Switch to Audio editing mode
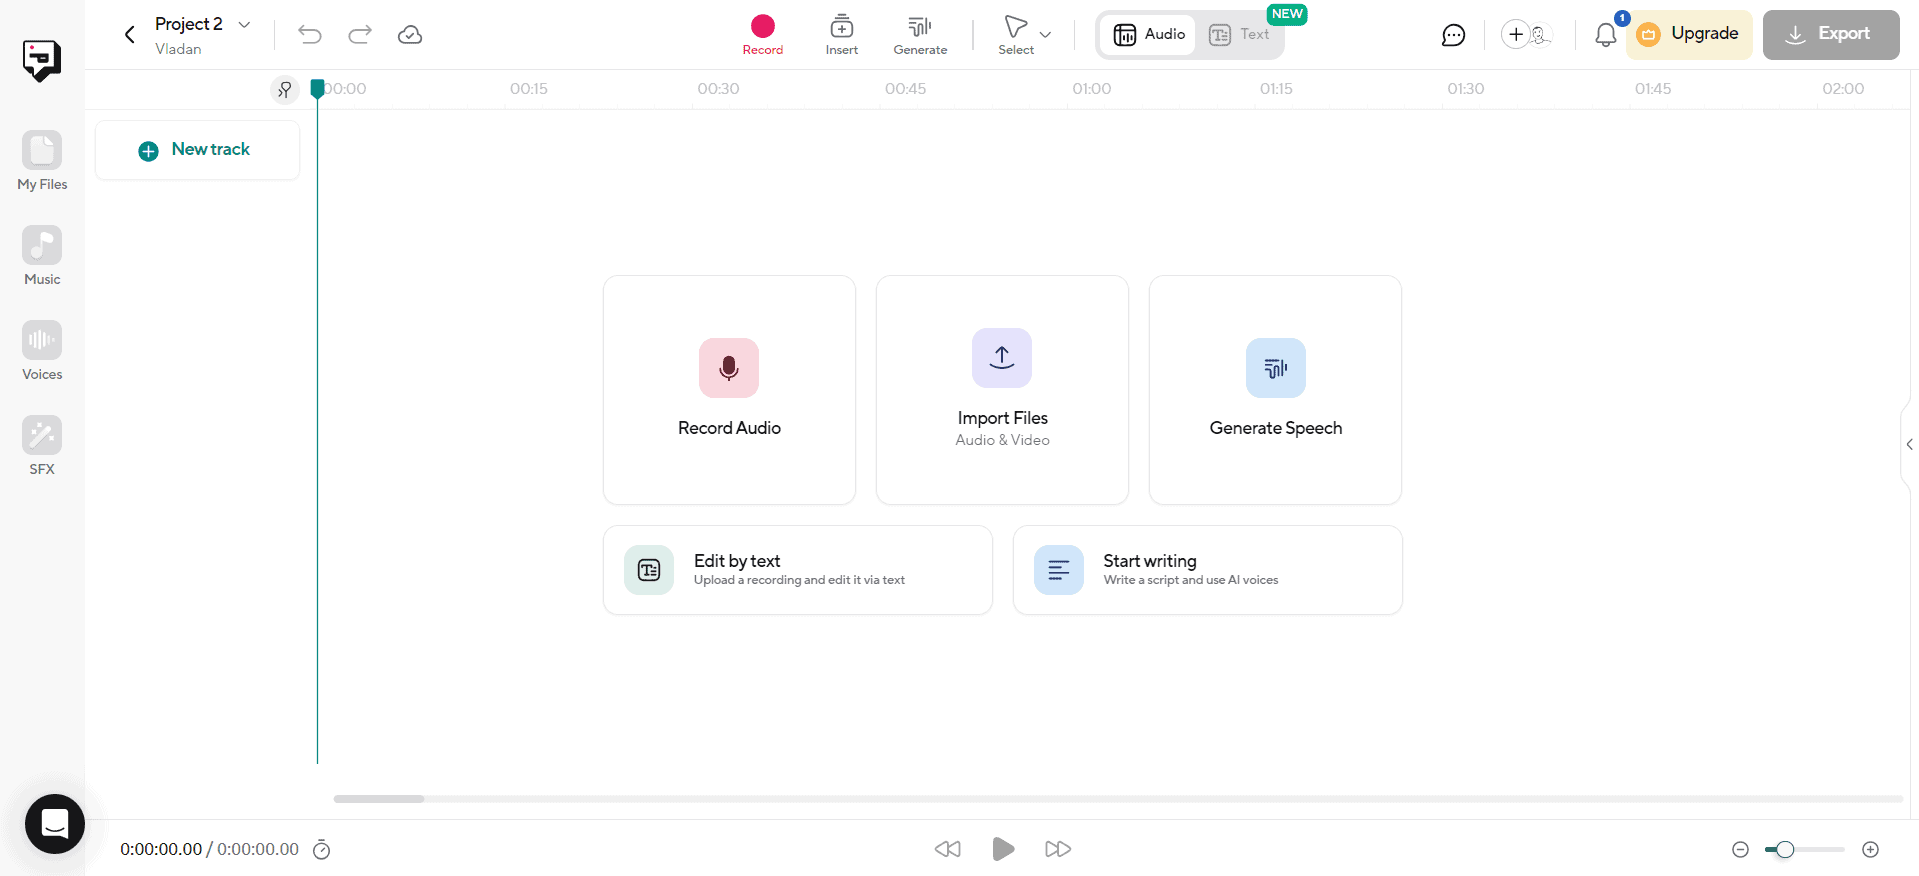This screenshot has height=876, width=1919. pyautogui.click(x=1149, y=35)
